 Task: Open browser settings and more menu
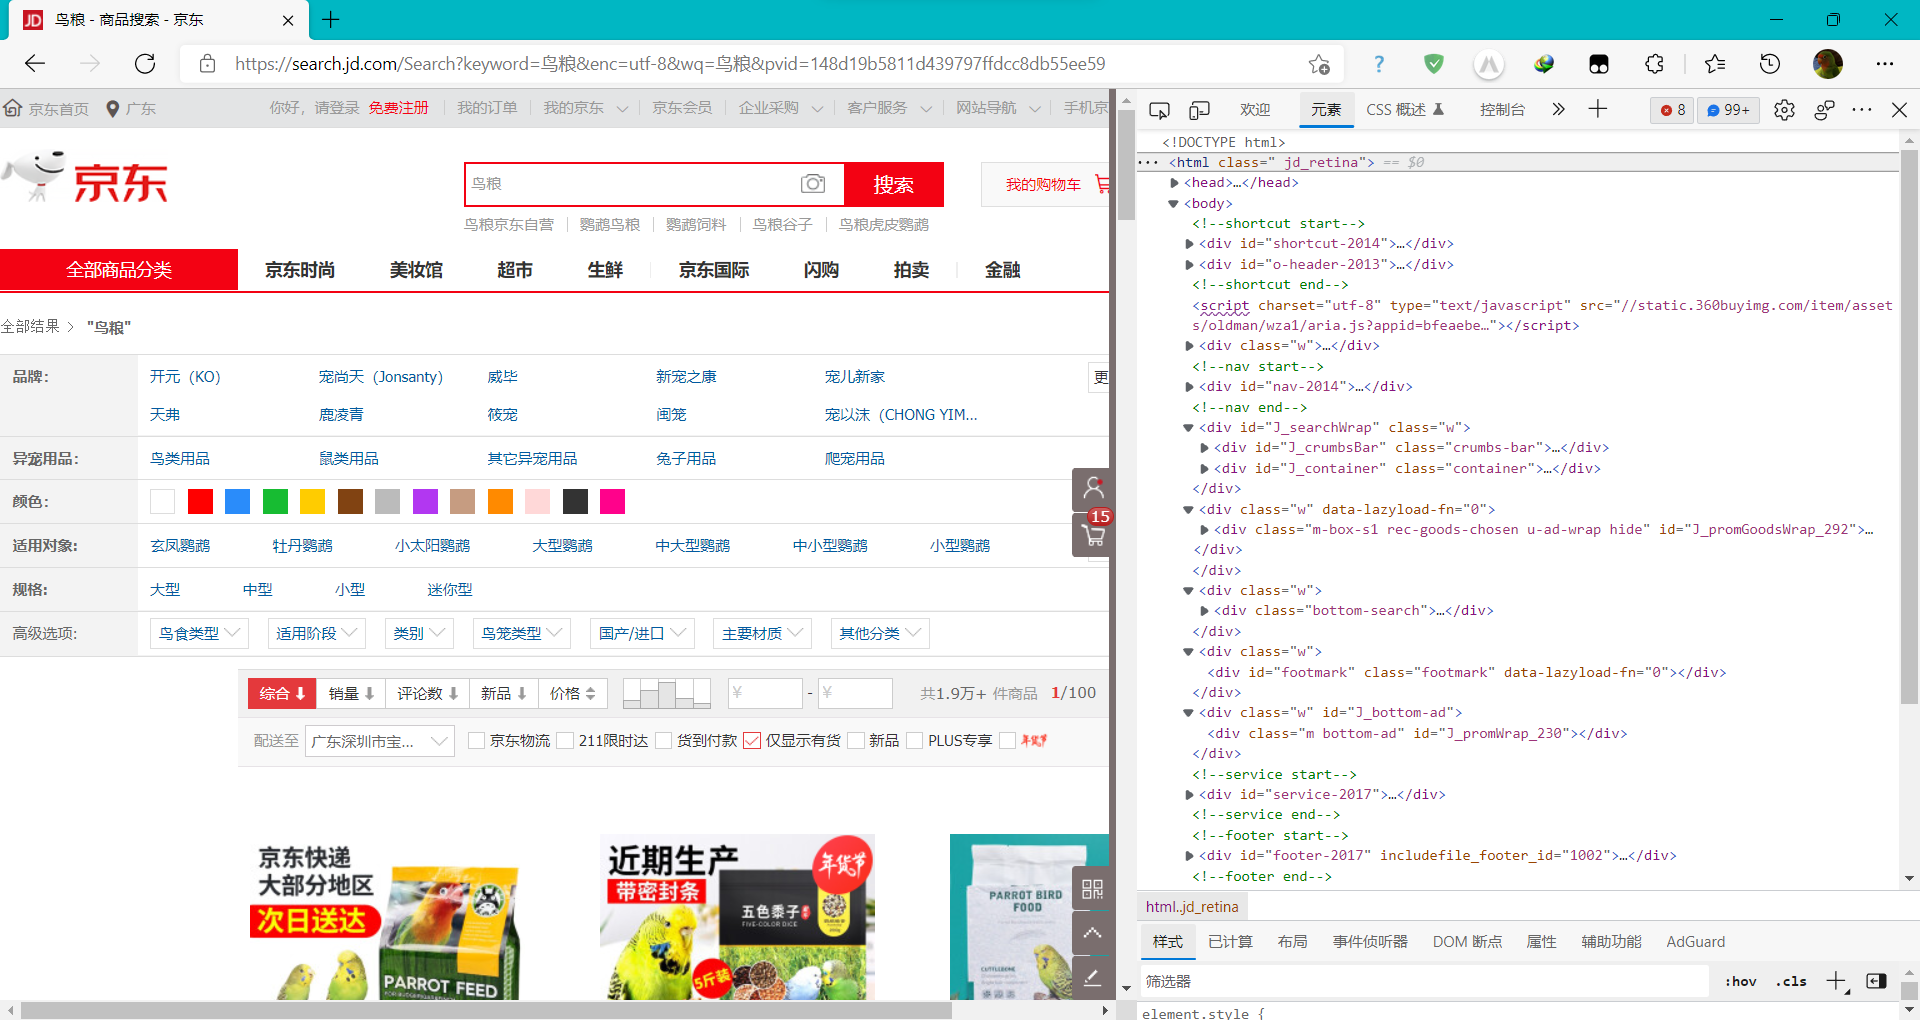[x=1885, y=64]
